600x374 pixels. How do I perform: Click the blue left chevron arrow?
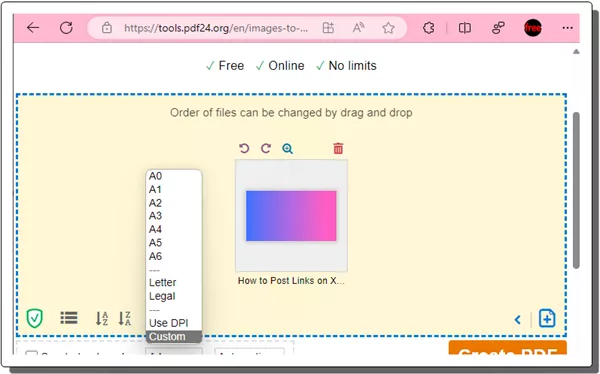tap(518, 320)
